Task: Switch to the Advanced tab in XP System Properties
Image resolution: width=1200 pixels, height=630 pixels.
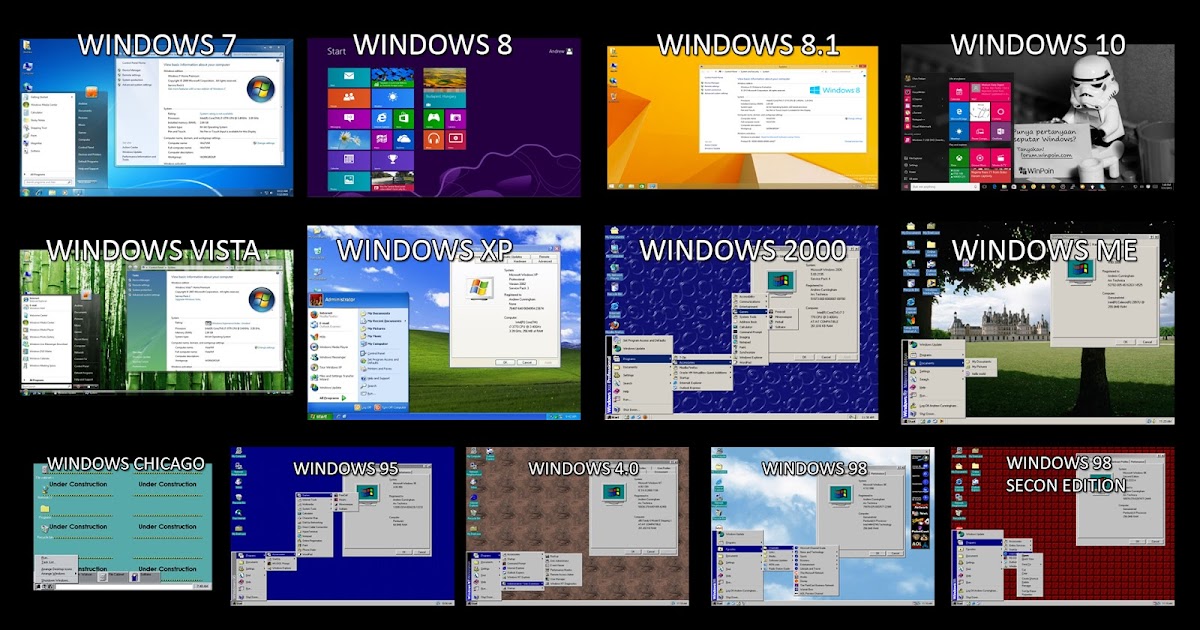Action: click(546, 260)
